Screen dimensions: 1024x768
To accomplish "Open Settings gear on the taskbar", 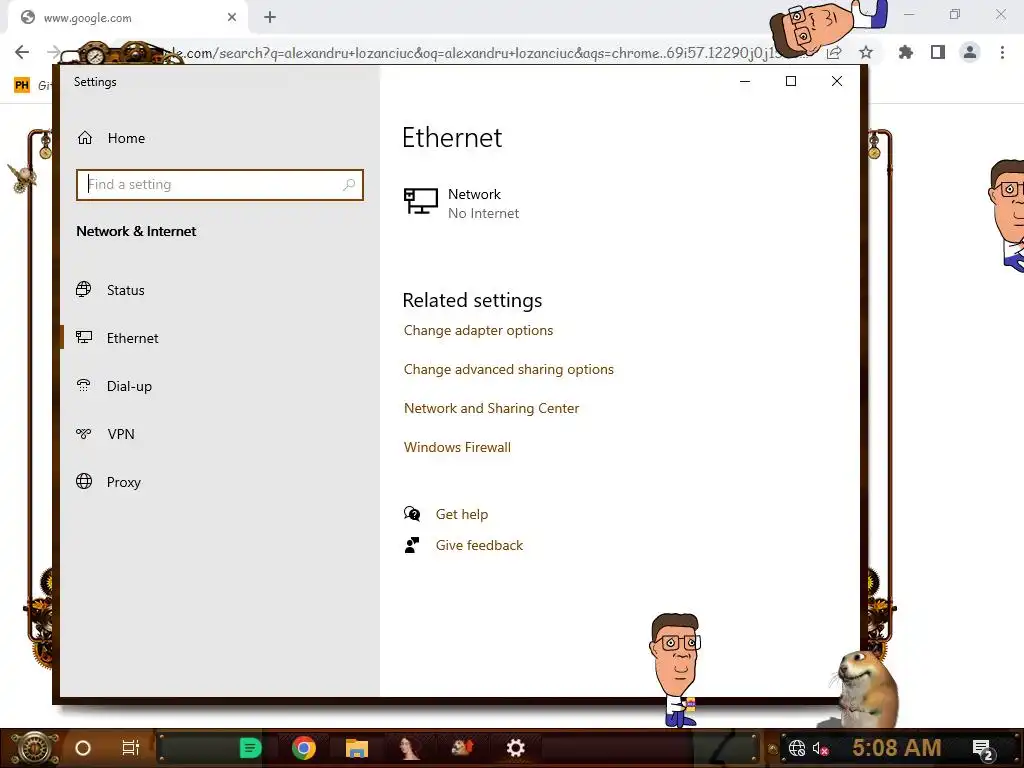I will [516, 748].
